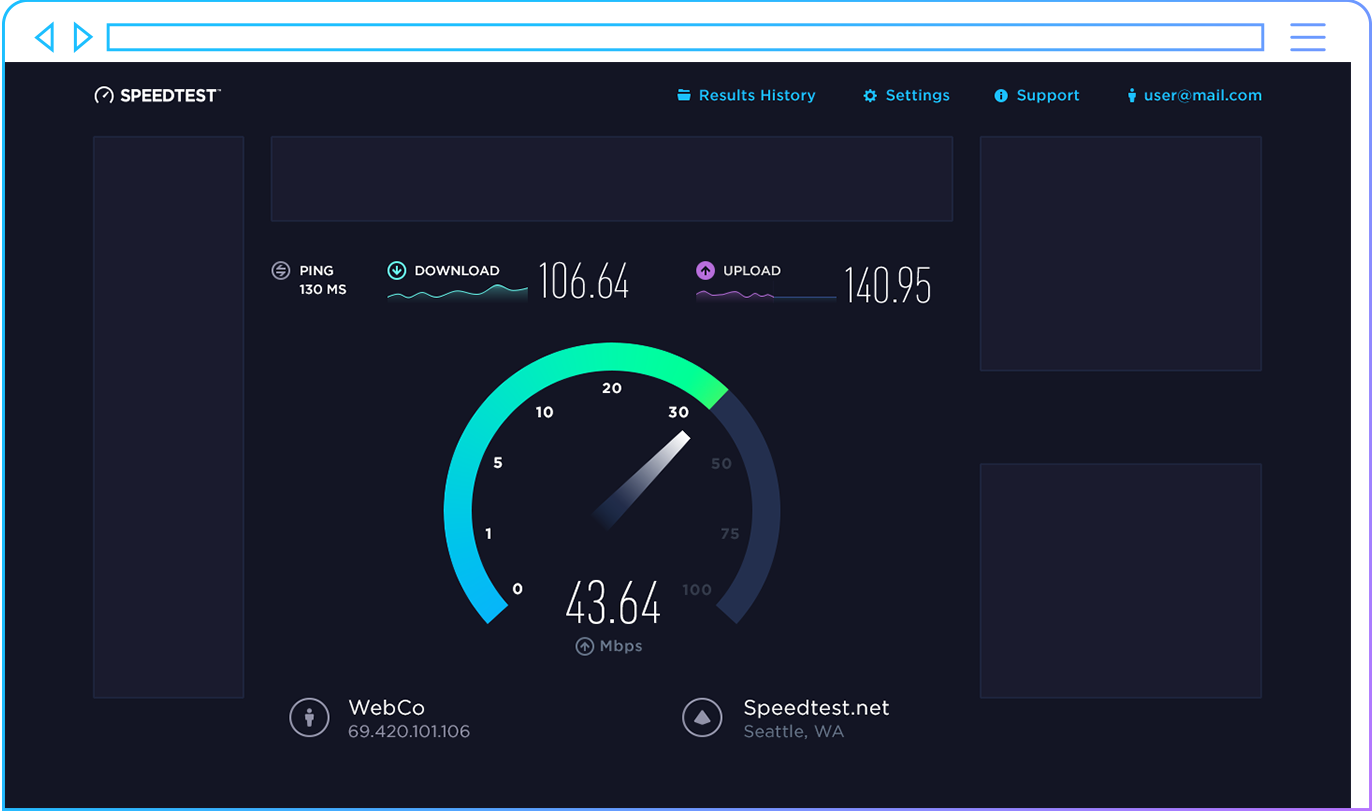The height and width of the screenshot is (811, 1372).
Task: Select the Speedtest.net server name
Action: 816,708
